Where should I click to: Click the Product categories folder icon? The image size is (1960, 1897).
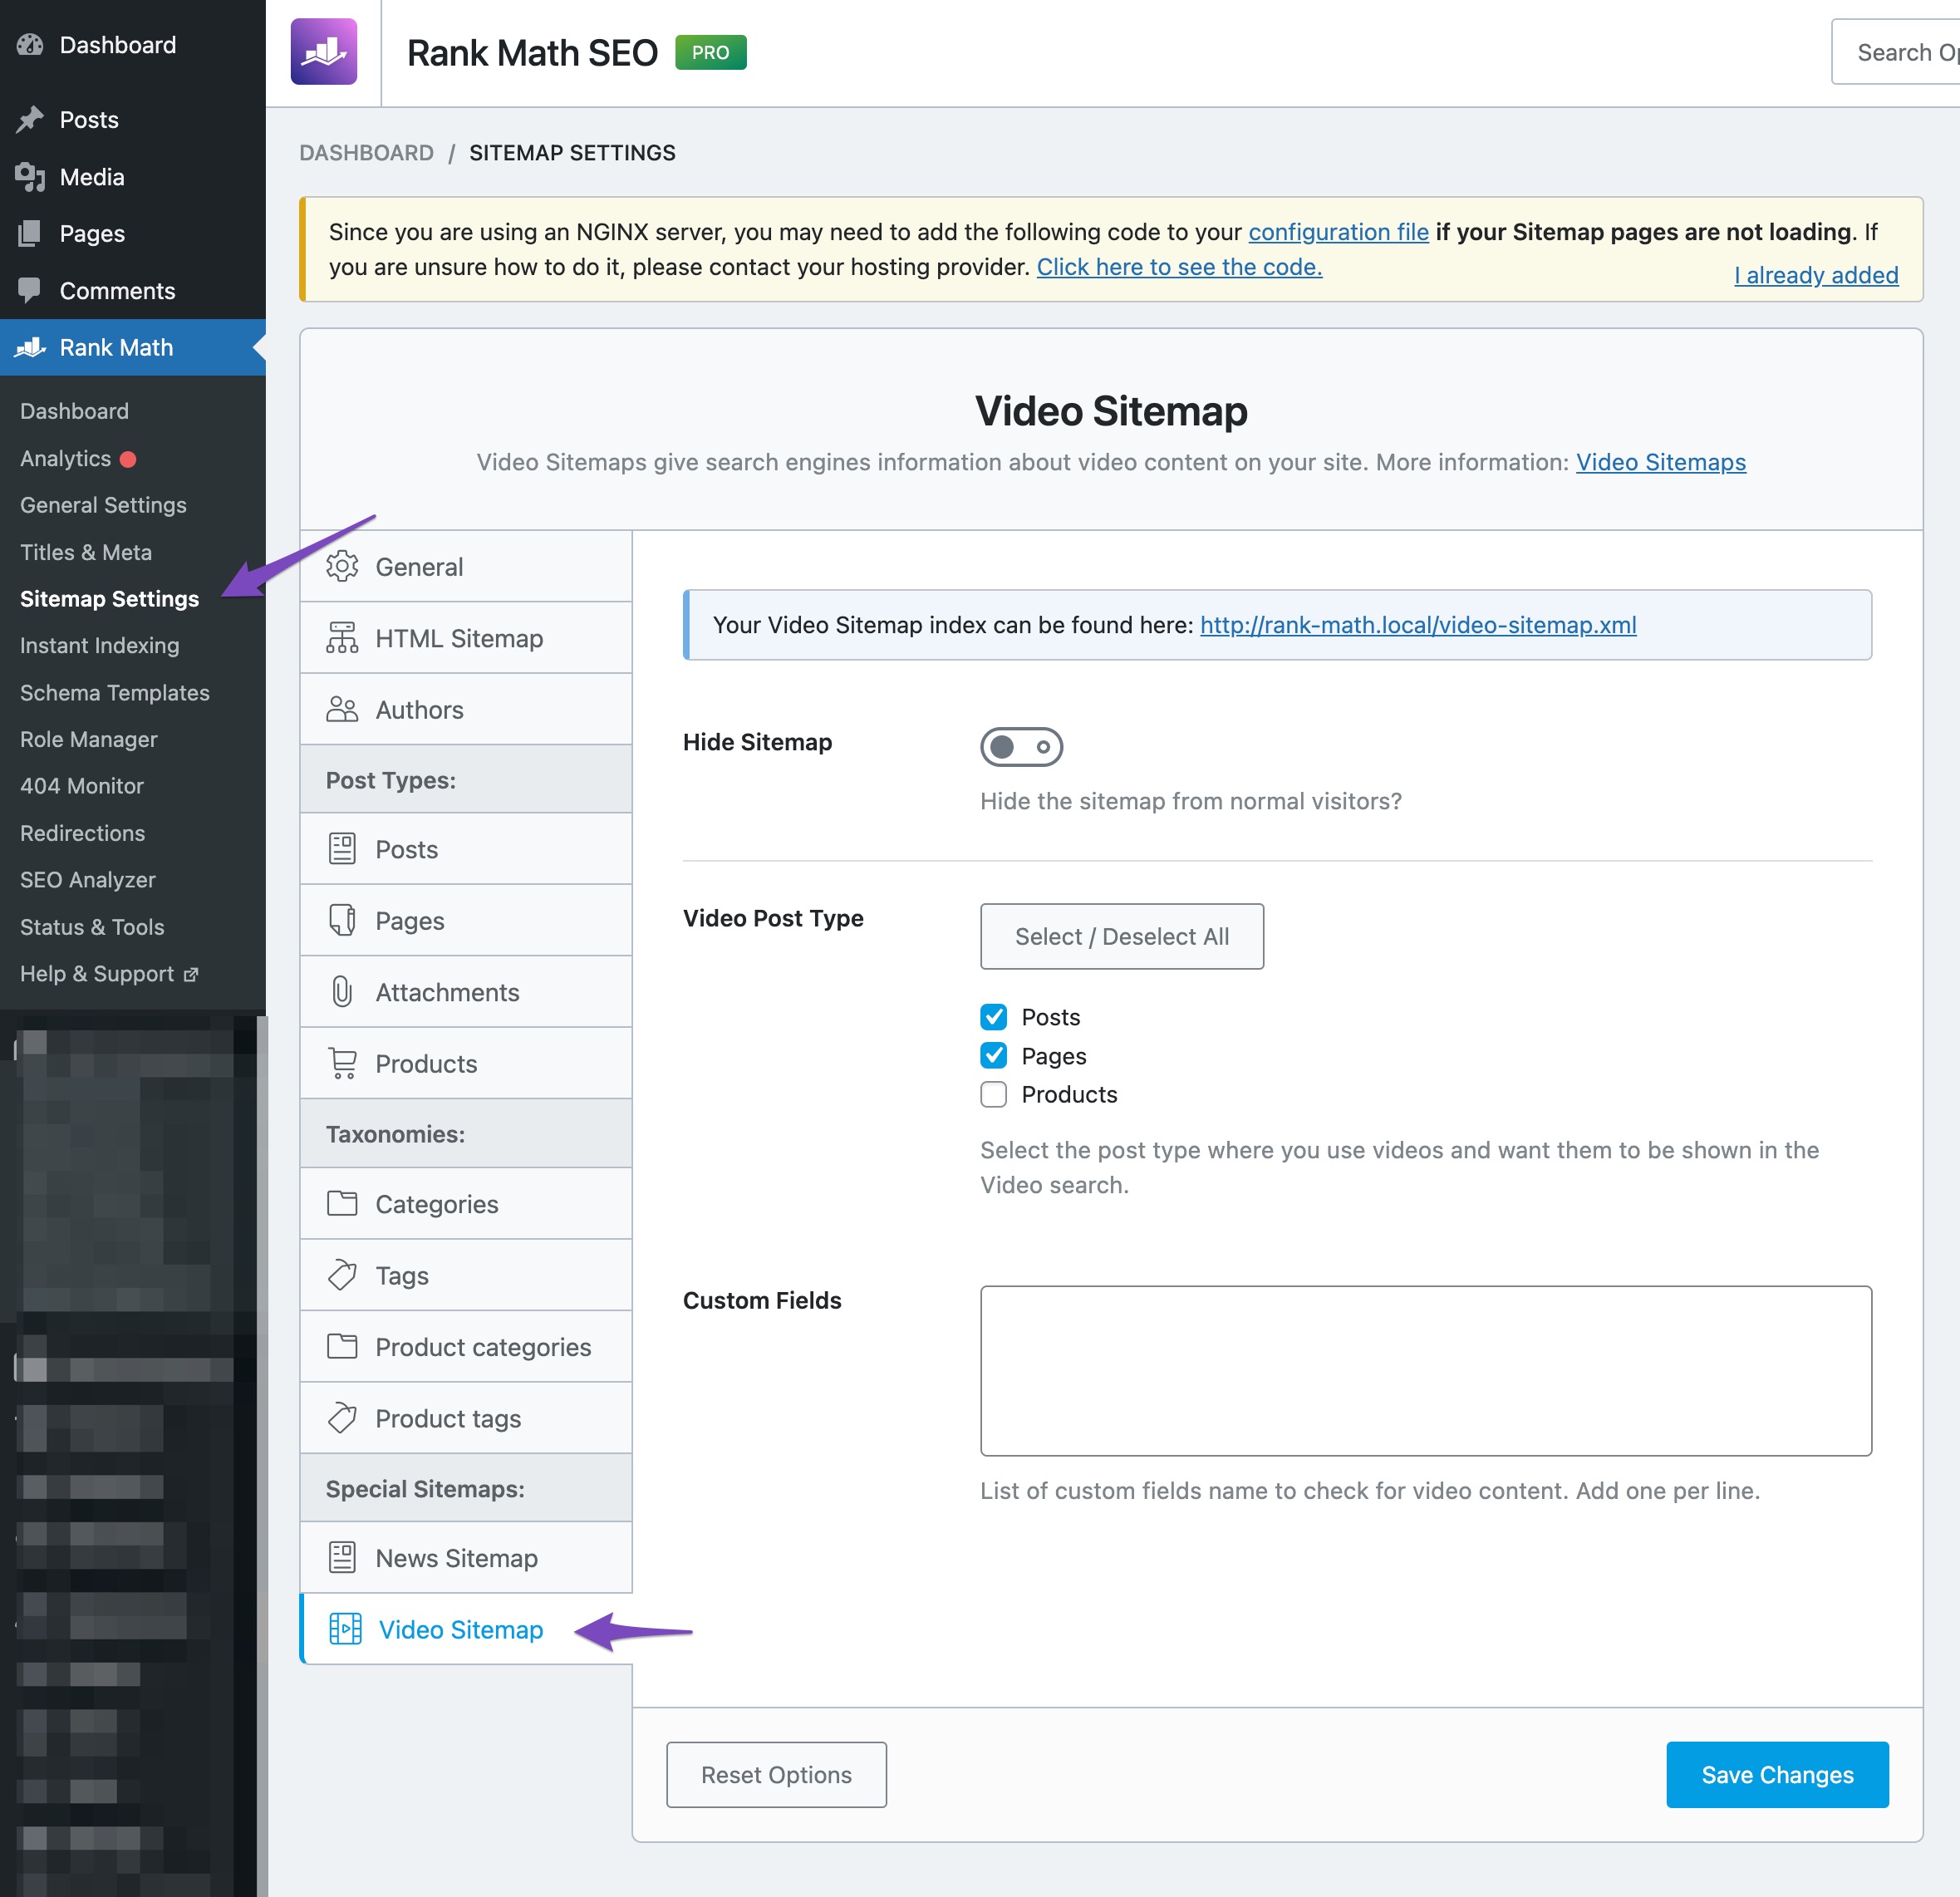[342, 1346]
